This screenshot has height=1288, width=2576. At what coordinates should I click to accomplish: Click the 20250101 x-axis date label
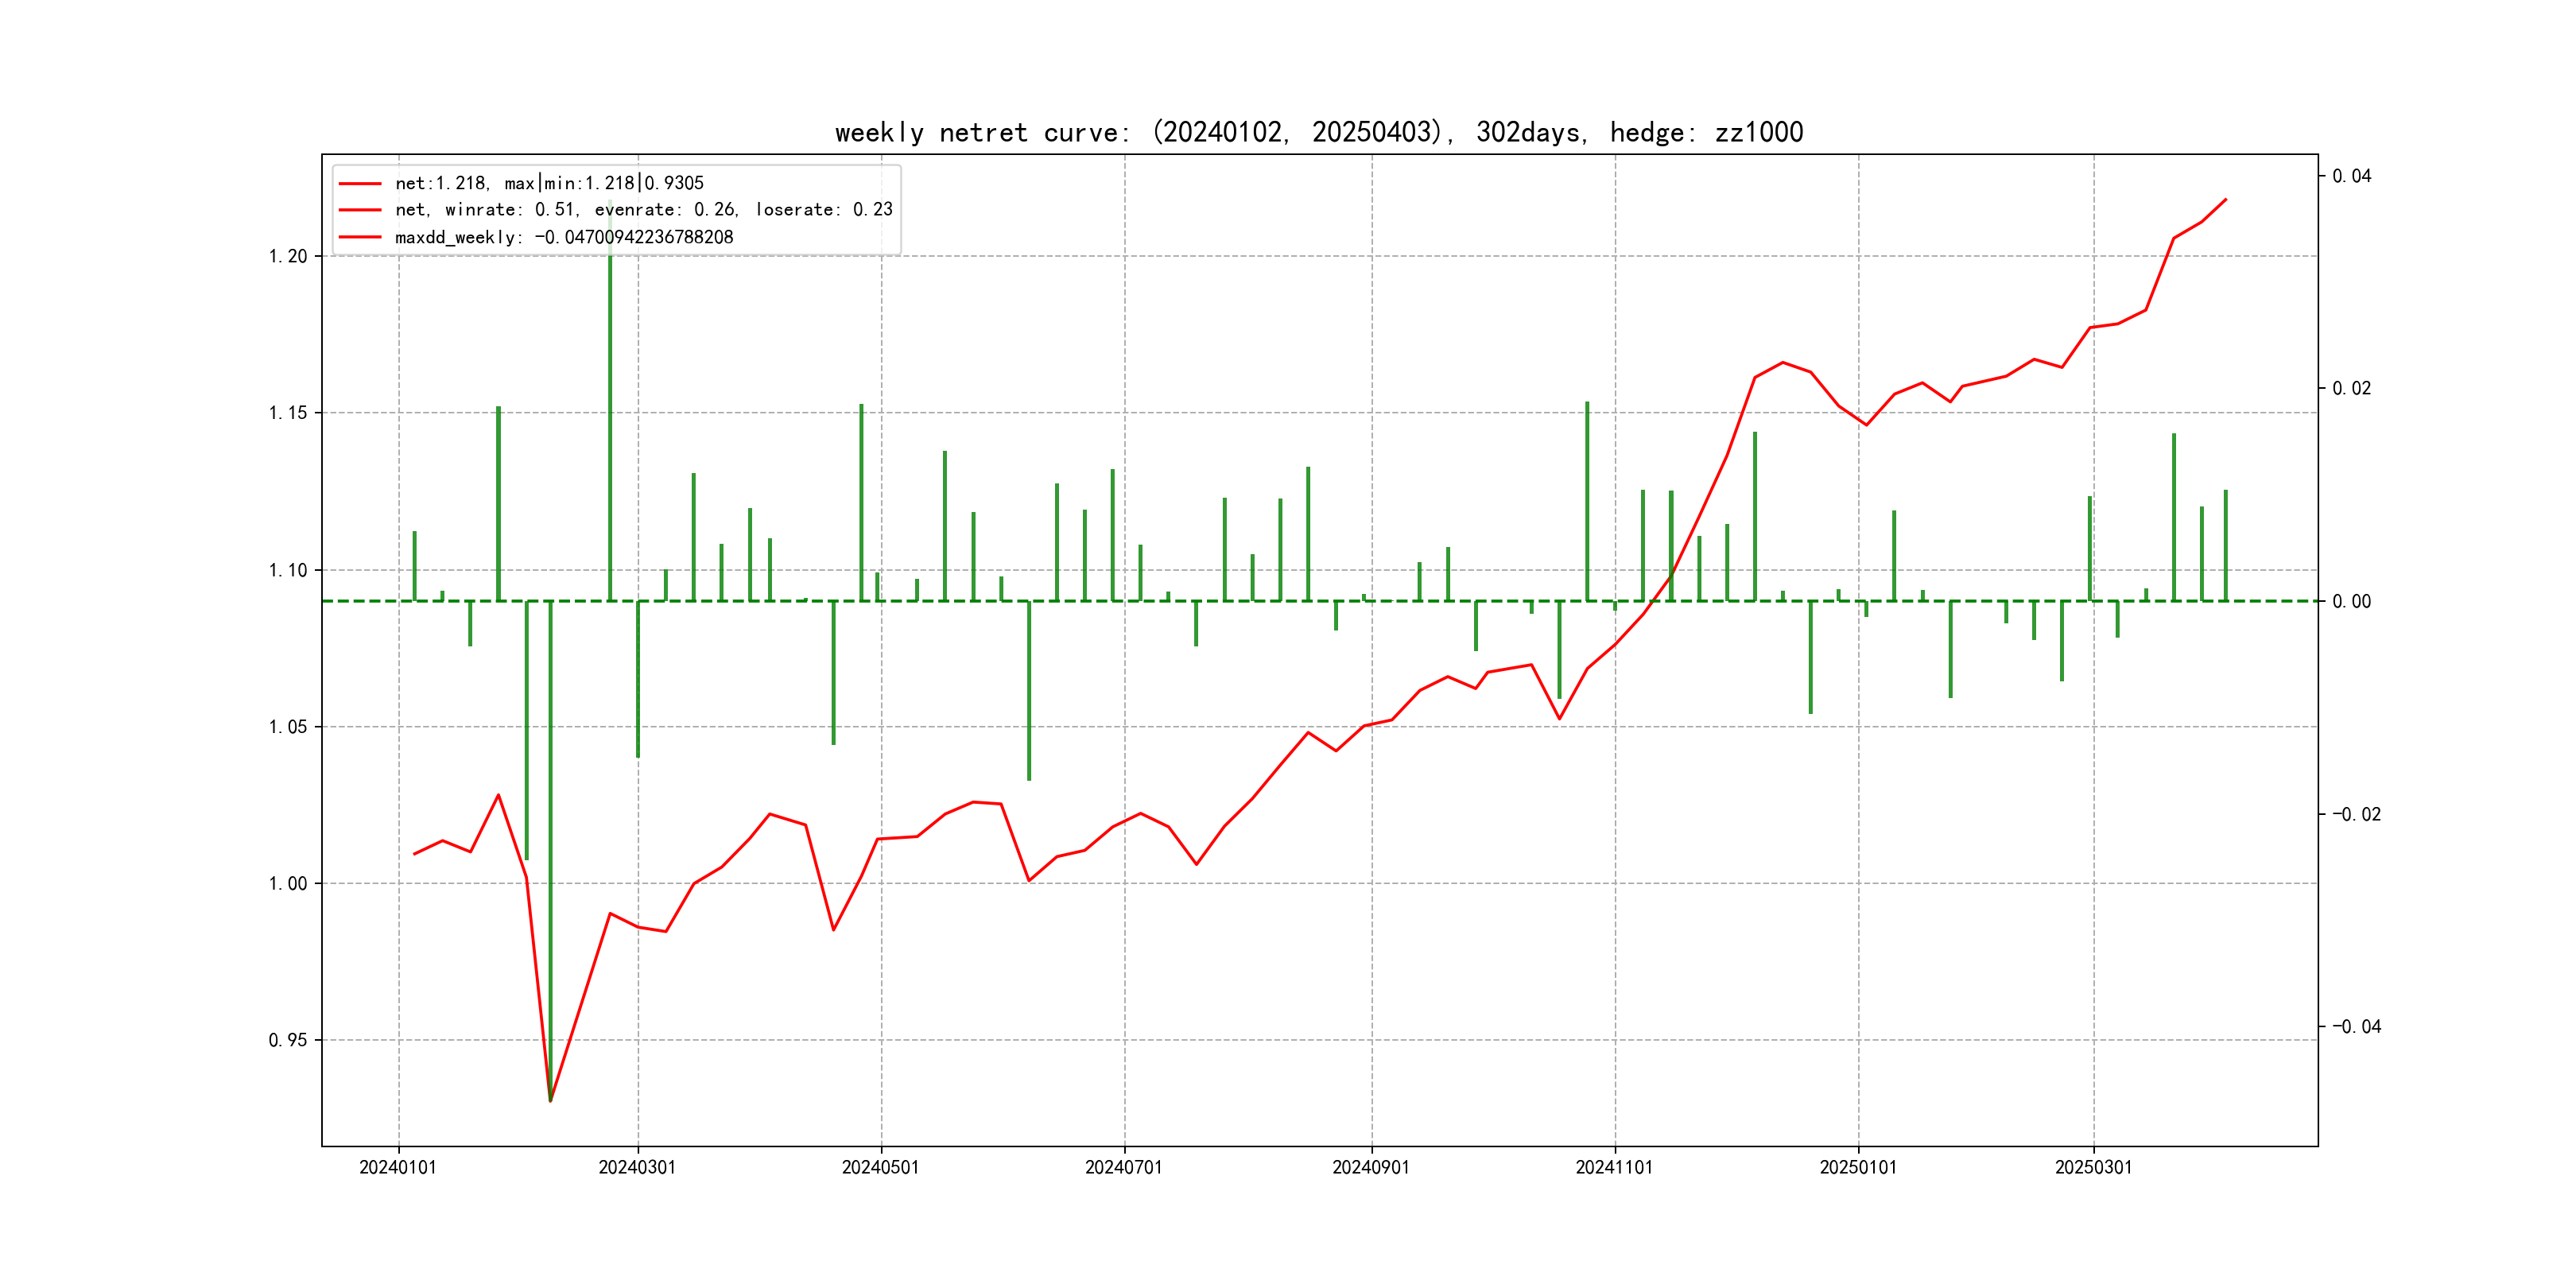pyautogui.click(x=1858, y=1167)
